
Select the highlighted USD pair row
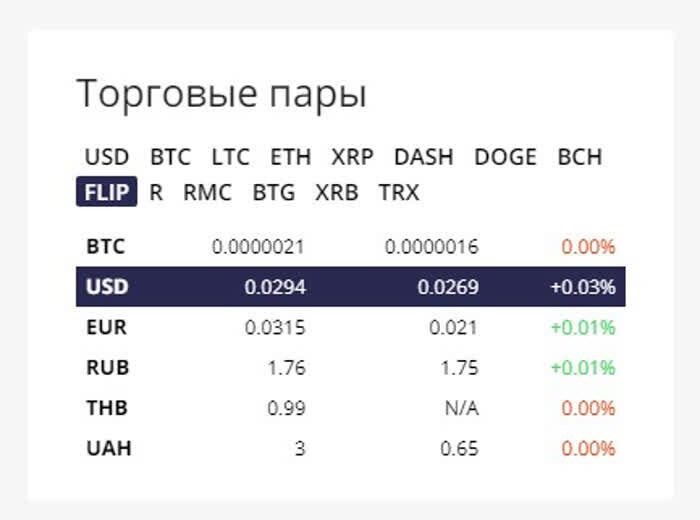click(350, 287)
